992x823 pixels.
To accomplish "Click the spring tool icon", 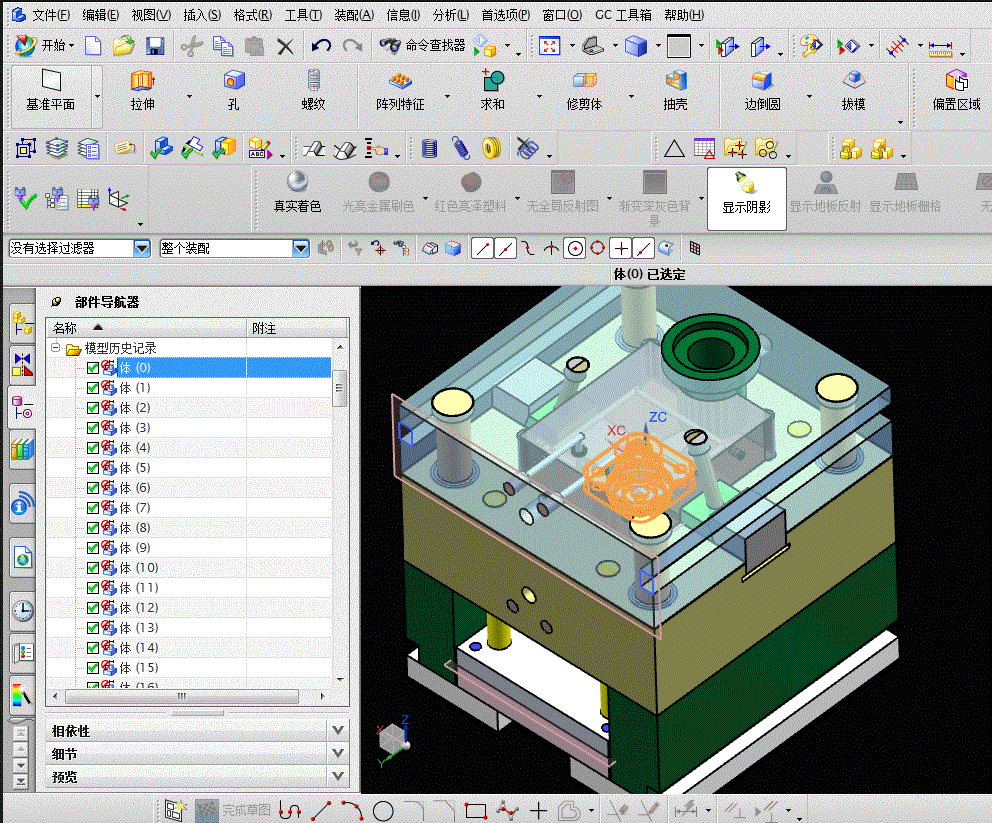I will 461,149.
